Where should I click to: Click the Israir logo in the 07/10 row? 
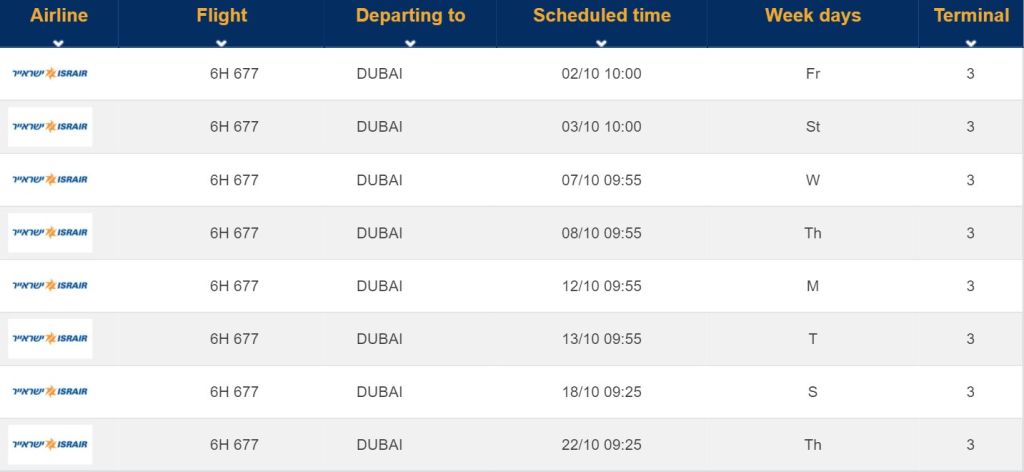[x=50, y=180]
